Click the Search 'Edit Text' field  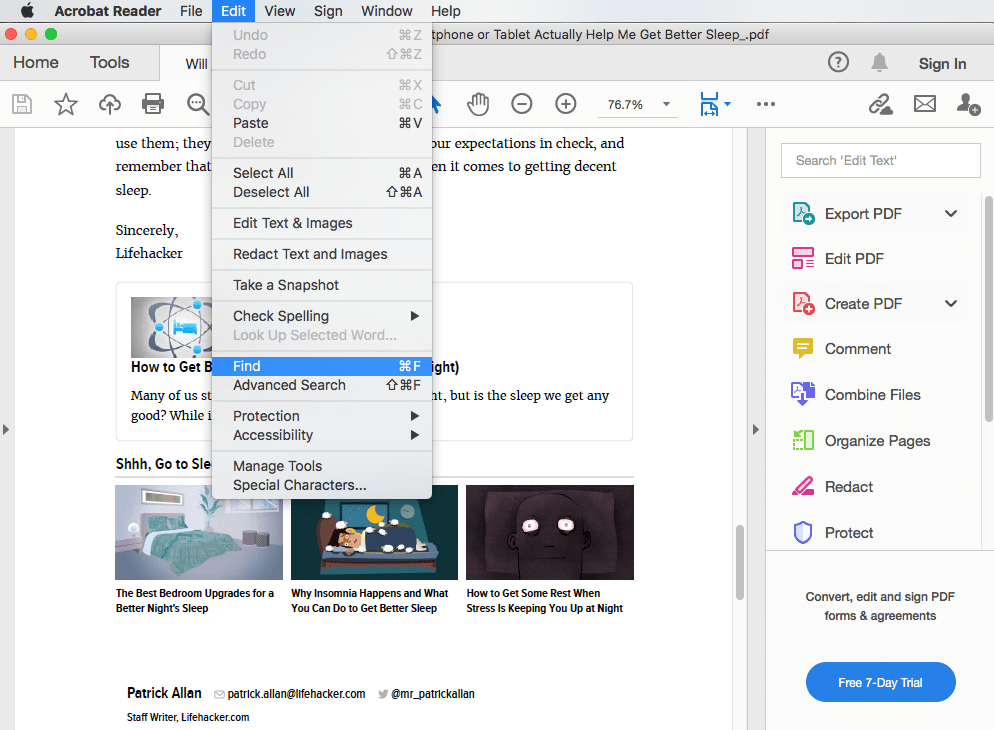(881, 160)
